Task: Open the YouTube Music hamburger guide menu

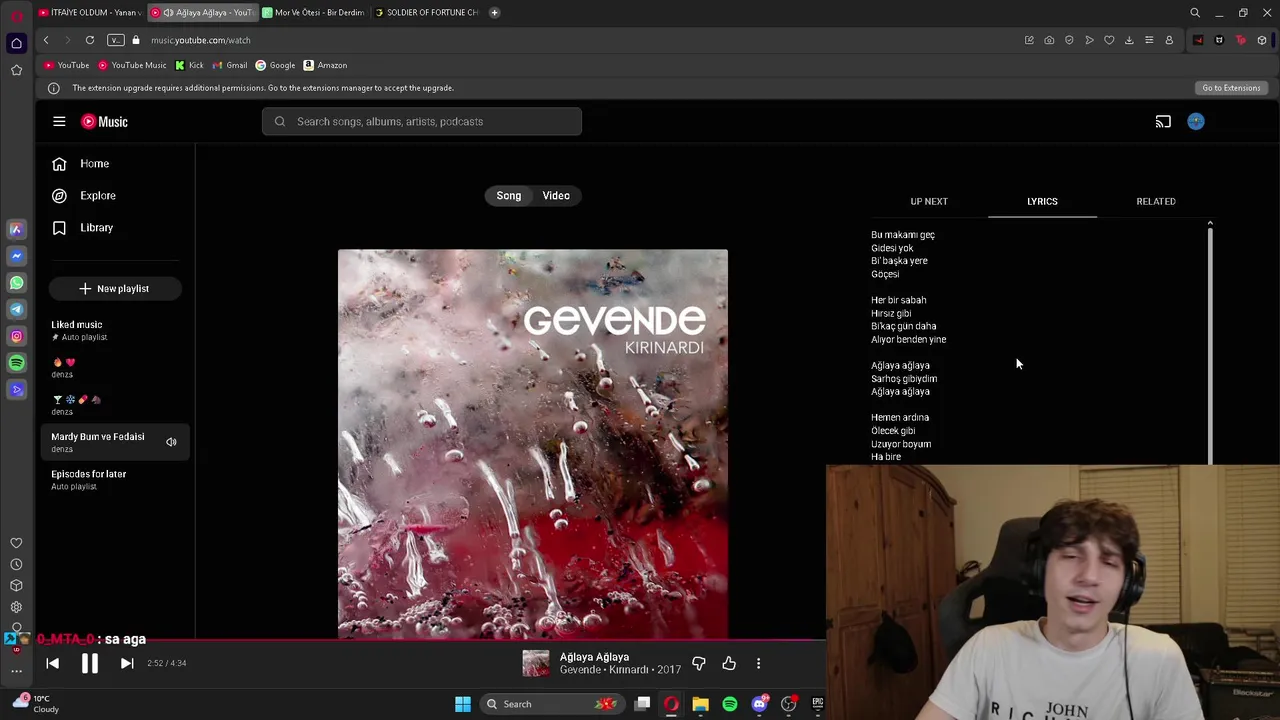Action: click(59, 121)
